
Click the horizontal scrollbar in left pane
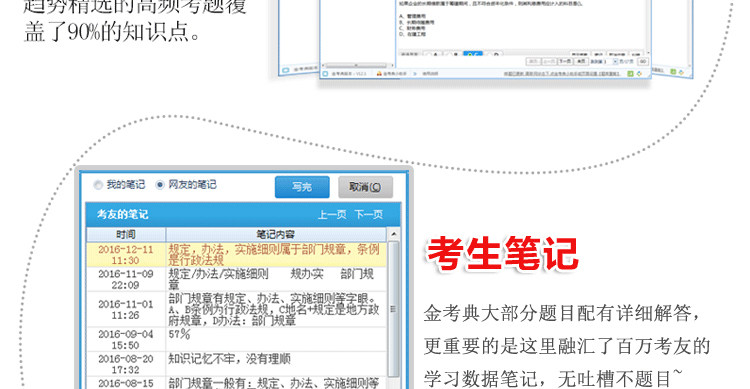pyautogui.click(x=356, y=66)
